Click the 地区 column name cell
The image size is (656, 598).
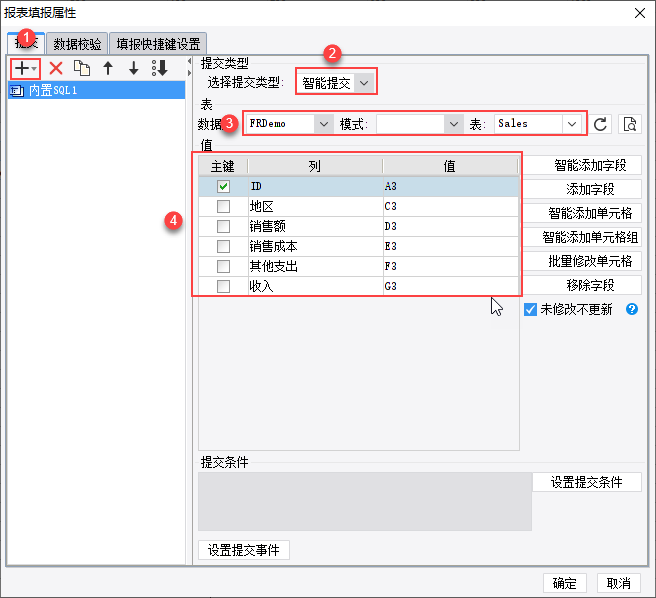coord(315,206)
